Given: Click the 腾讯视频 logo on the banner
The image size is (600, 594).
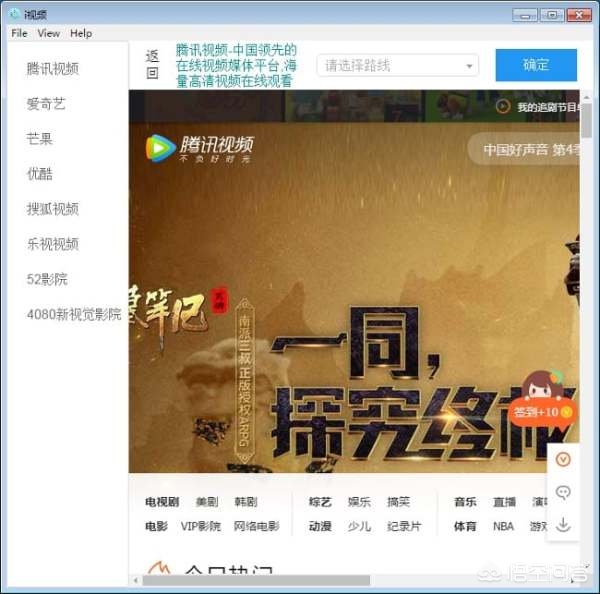Looking at the screenshot, I should click(x=200, y=148).
